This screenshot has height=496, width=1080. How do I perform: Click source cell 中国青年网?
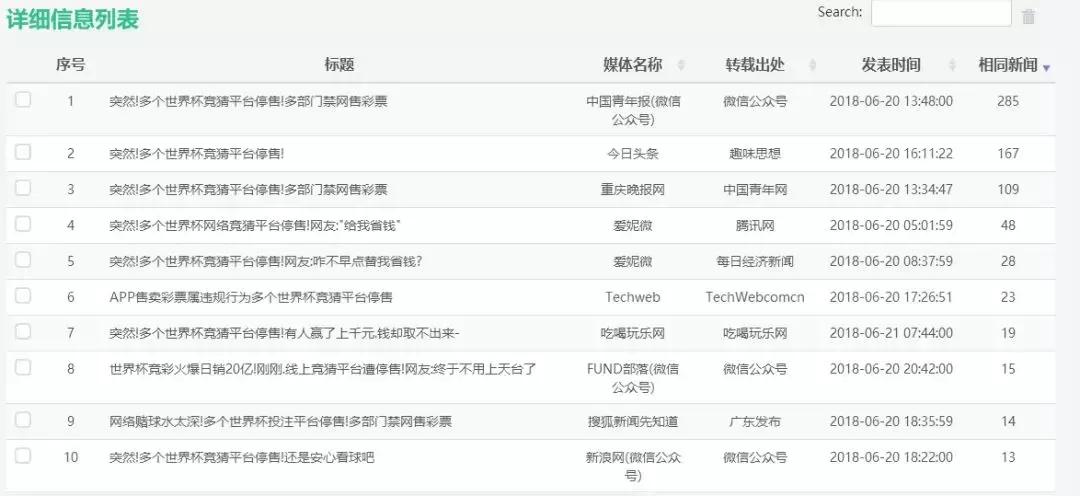pyautogui.click(x=755, y=189)
